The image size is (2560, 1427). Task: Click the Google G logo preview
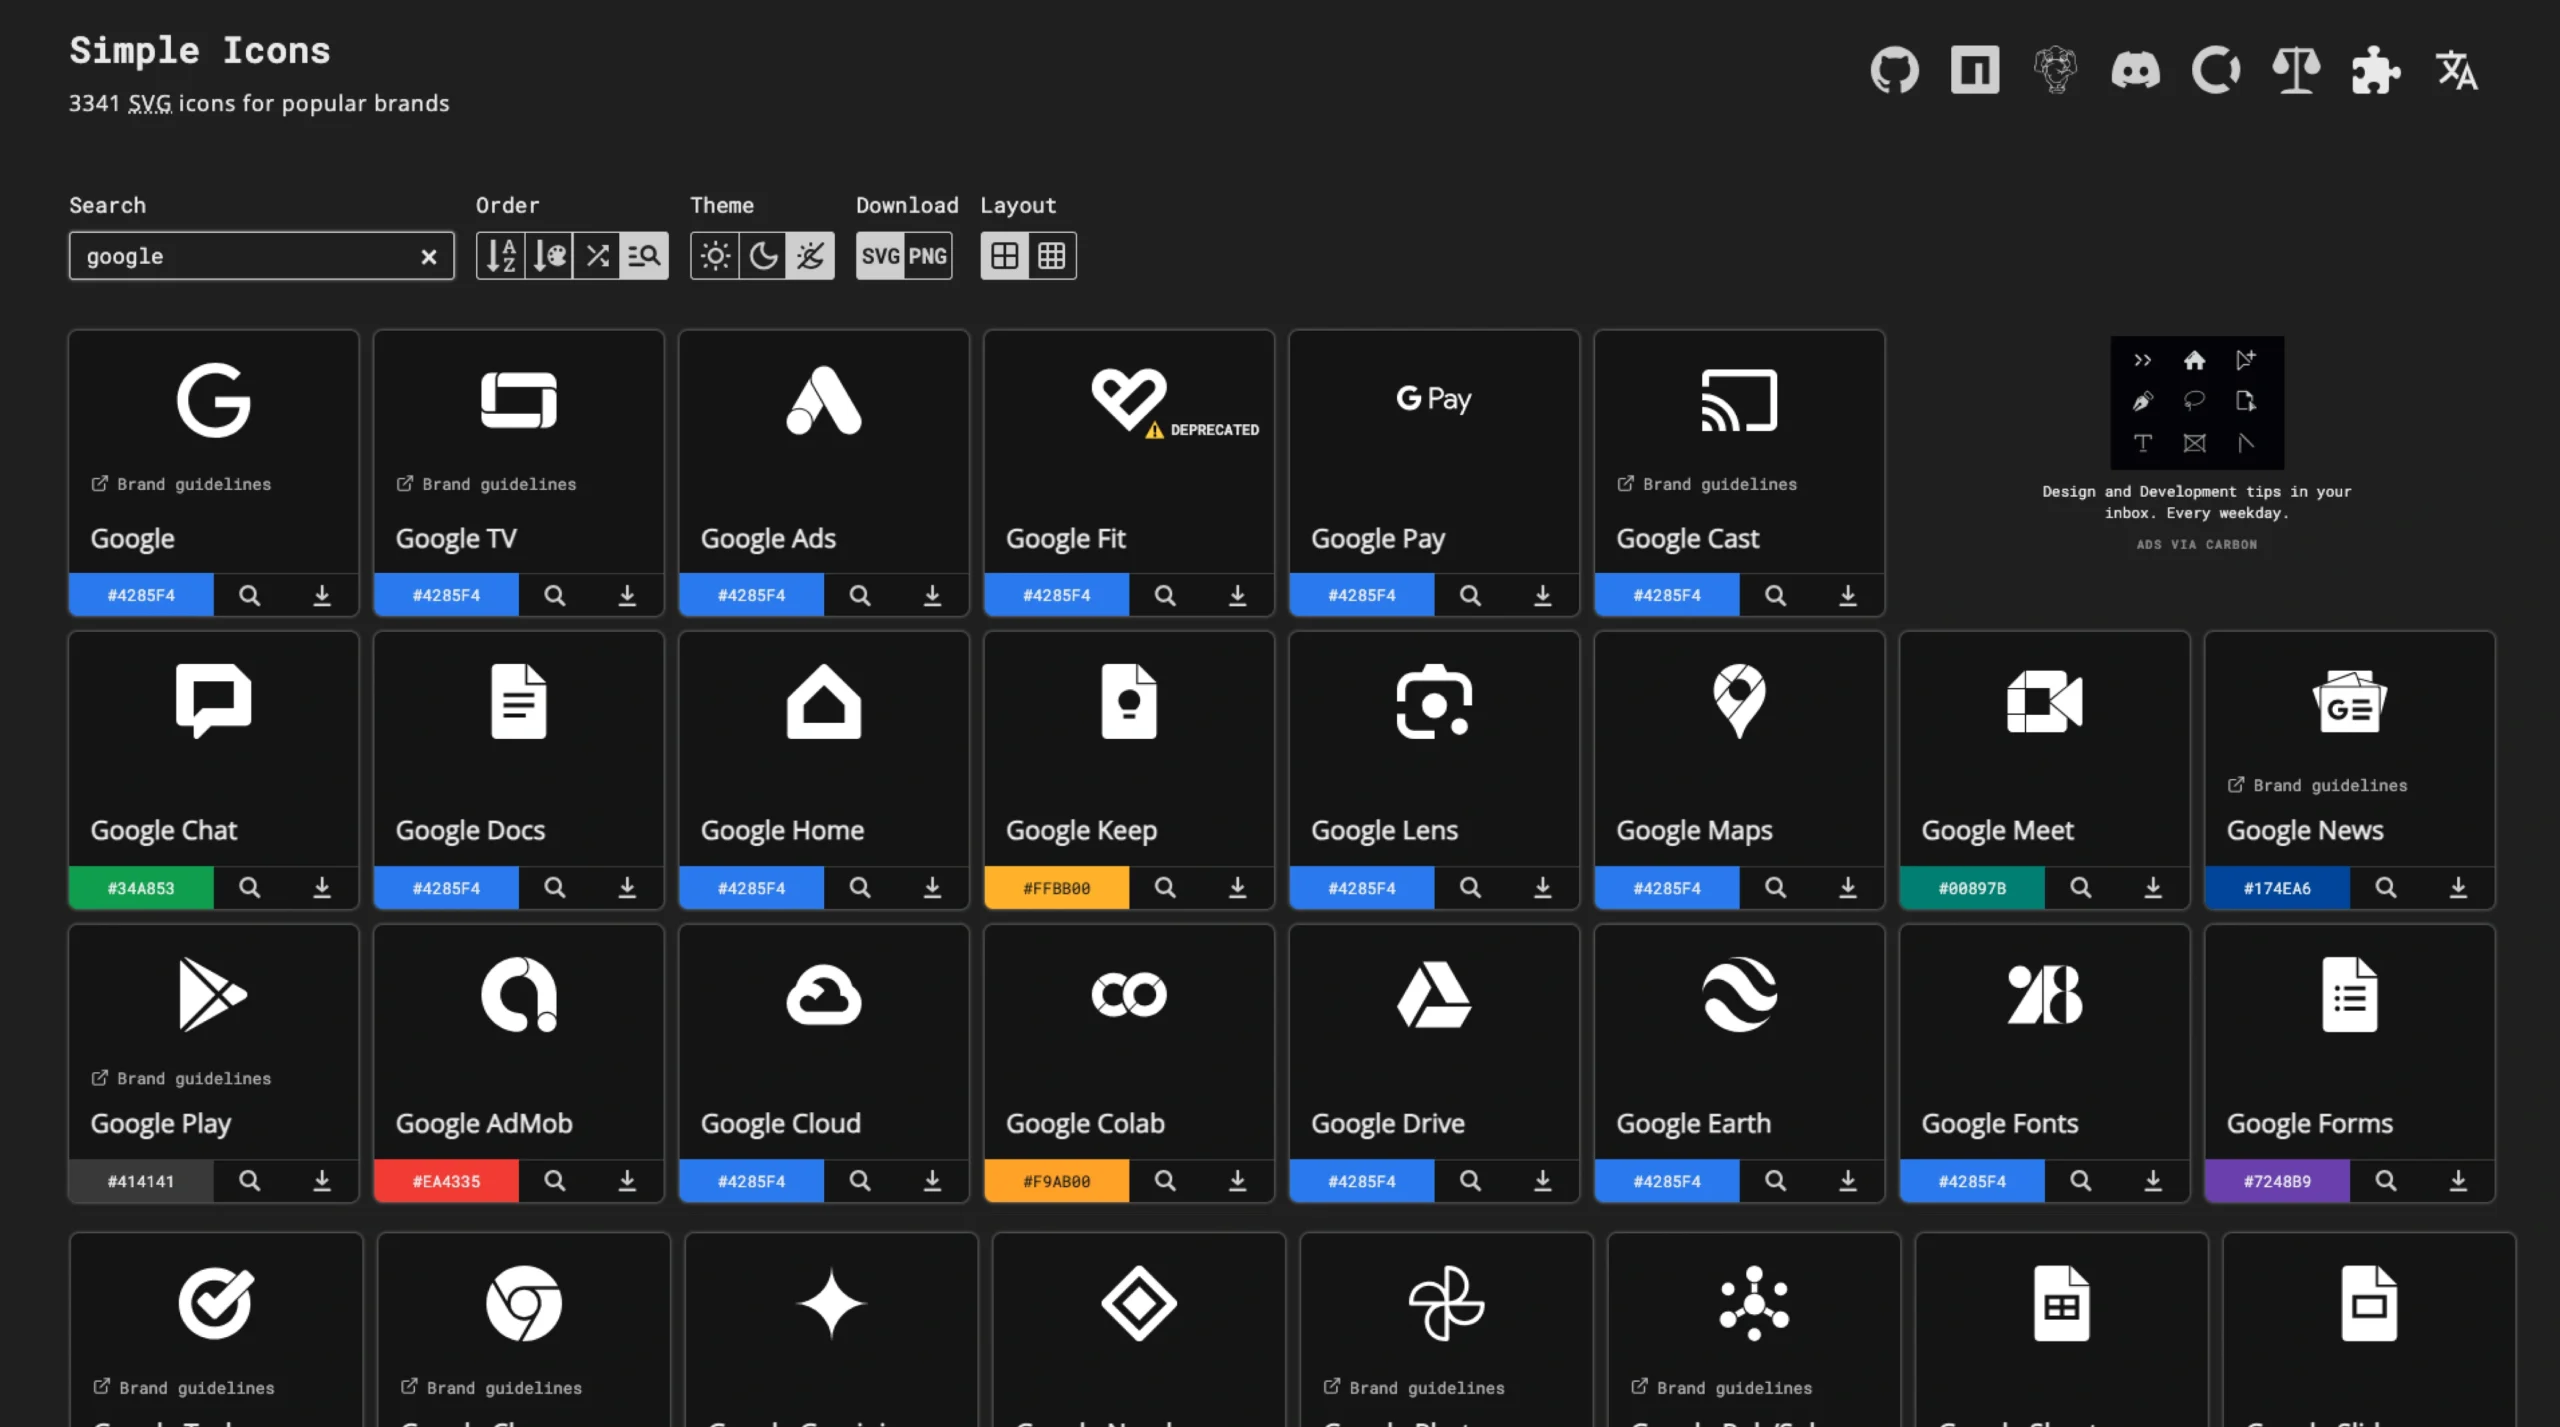tap(213, 400)
